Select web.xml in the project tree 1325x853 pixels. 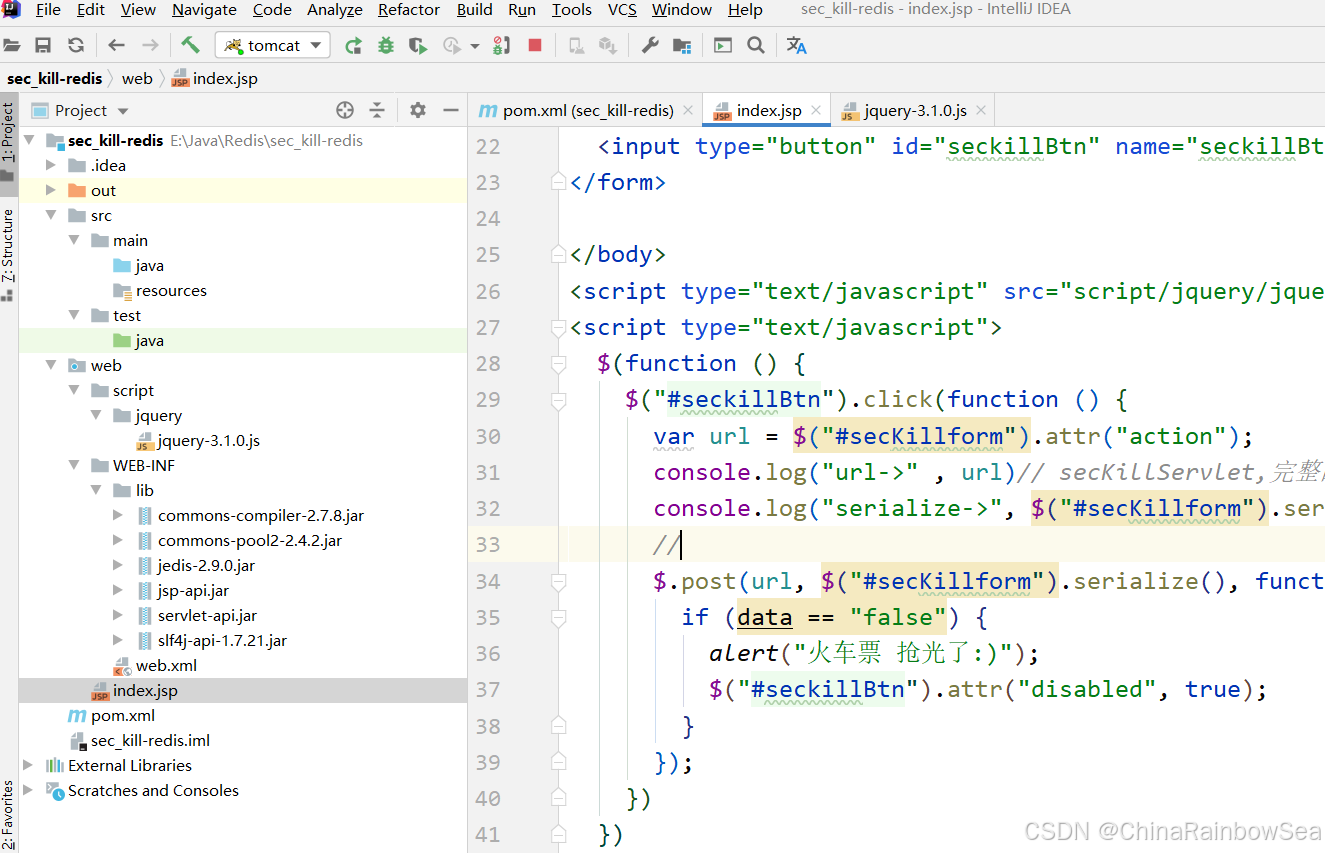coord(166,666)
